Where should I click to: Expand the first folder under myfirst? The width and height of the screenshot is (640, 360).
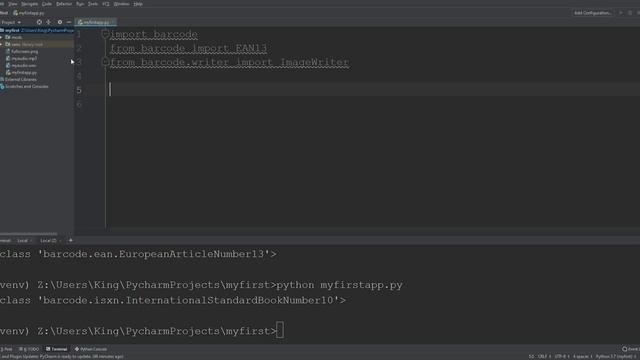(x=2, y=37)
